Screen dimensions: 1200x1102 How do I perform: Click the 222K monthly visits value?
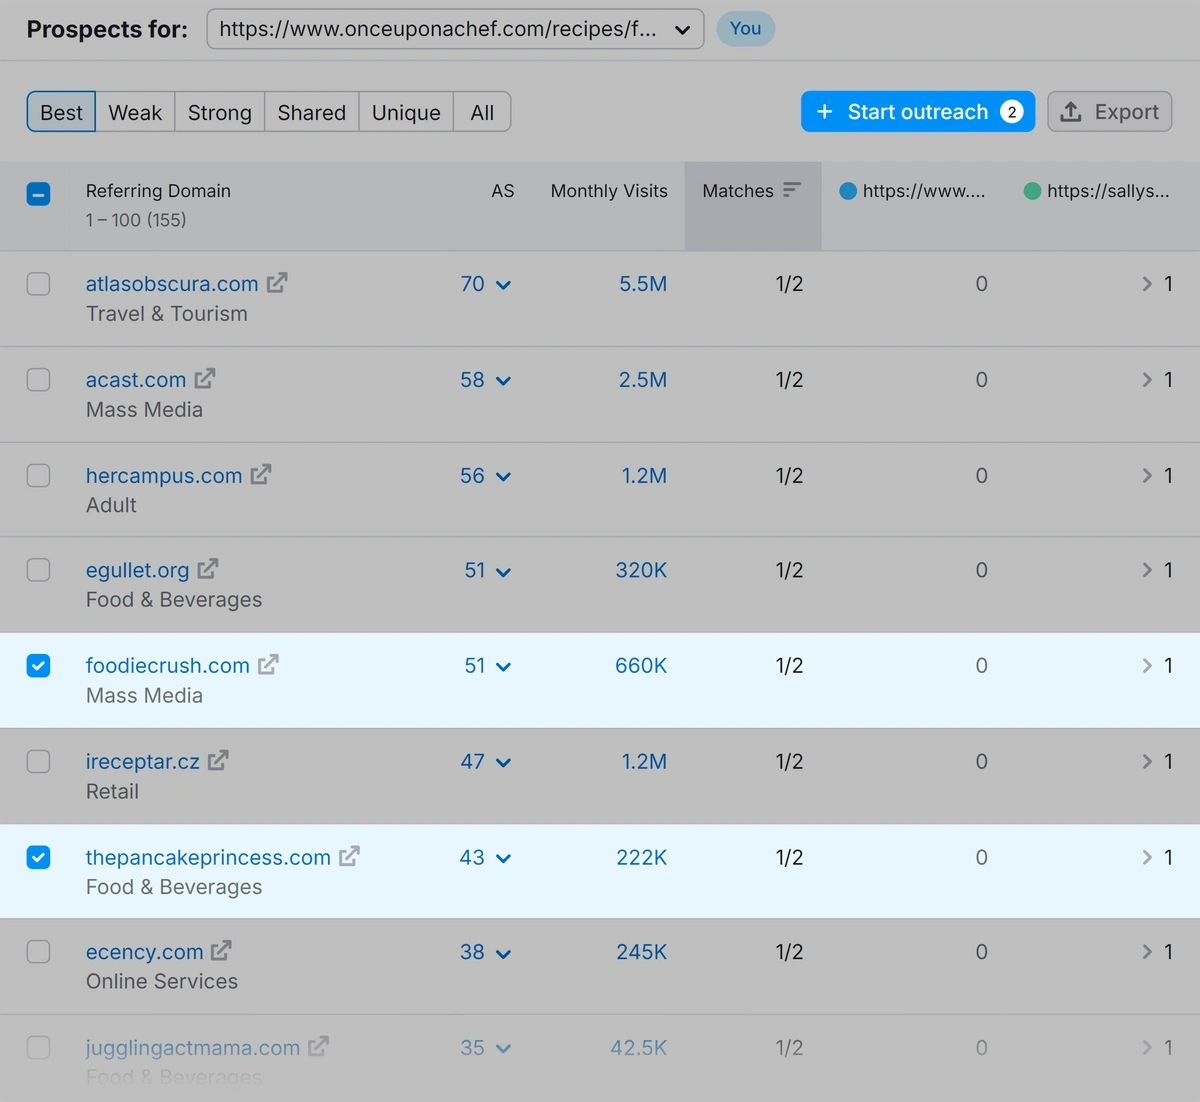(642, 858)
